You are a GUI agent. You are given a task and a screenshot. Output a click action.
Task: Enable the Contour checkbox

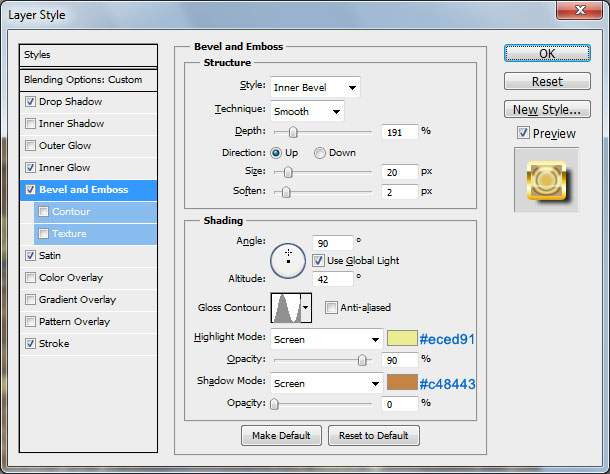click(x=43, y=211)
